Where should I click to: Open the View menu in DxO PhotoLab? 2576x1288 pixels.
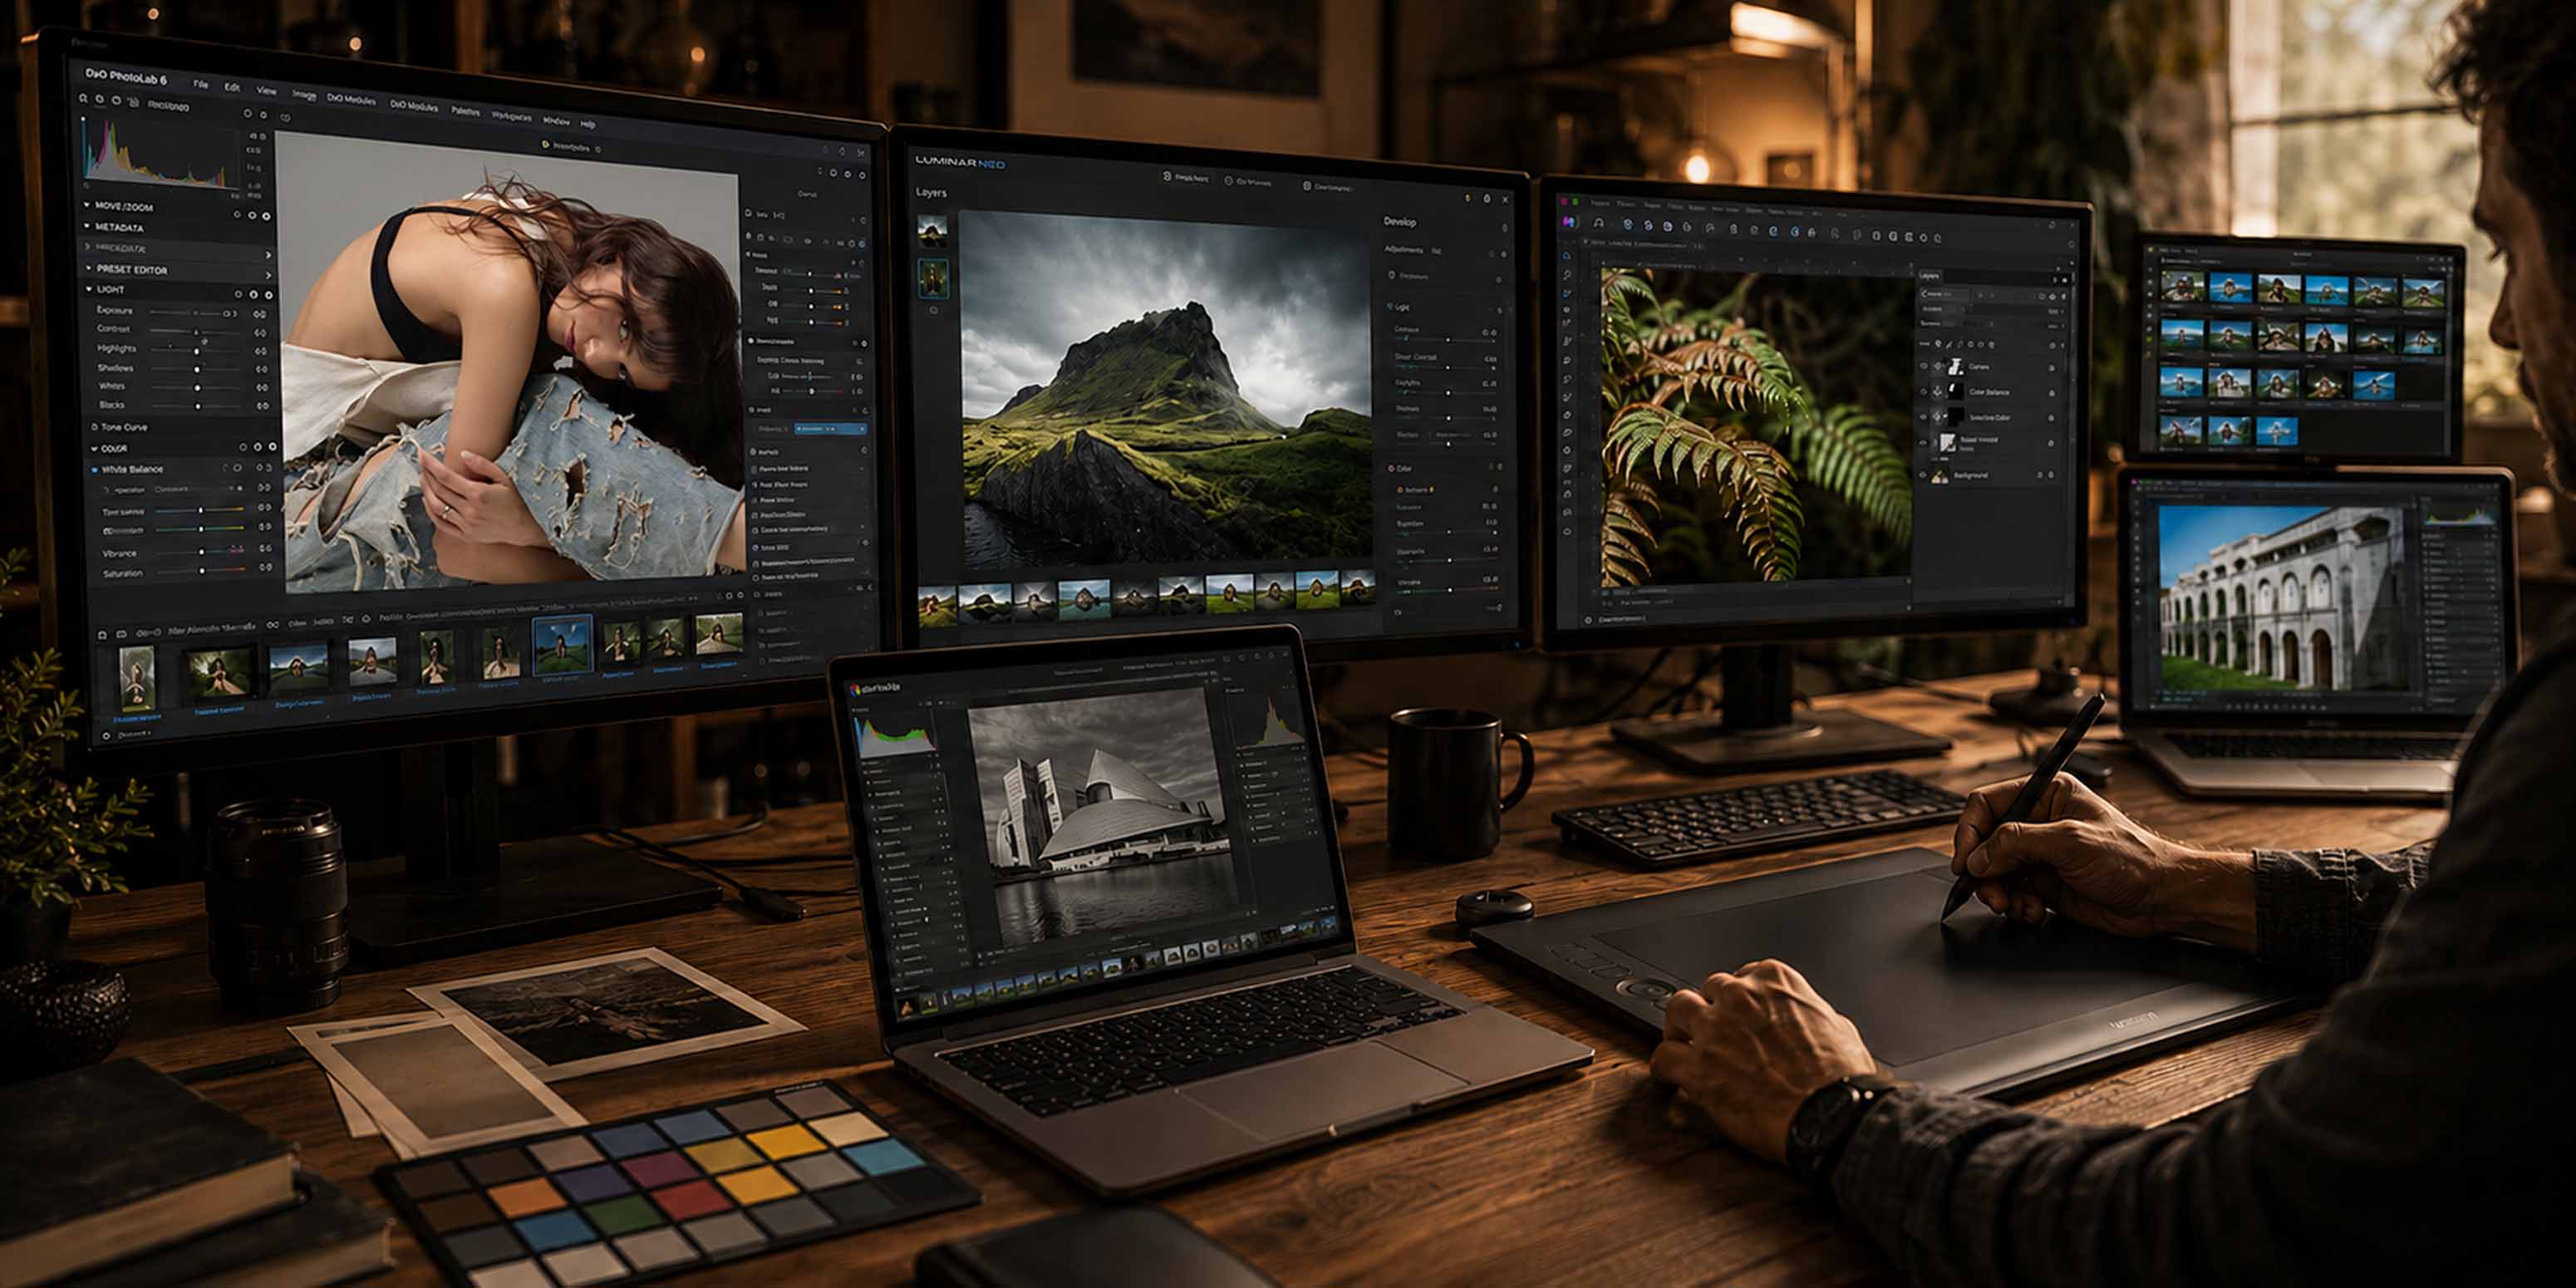point(267,91)
